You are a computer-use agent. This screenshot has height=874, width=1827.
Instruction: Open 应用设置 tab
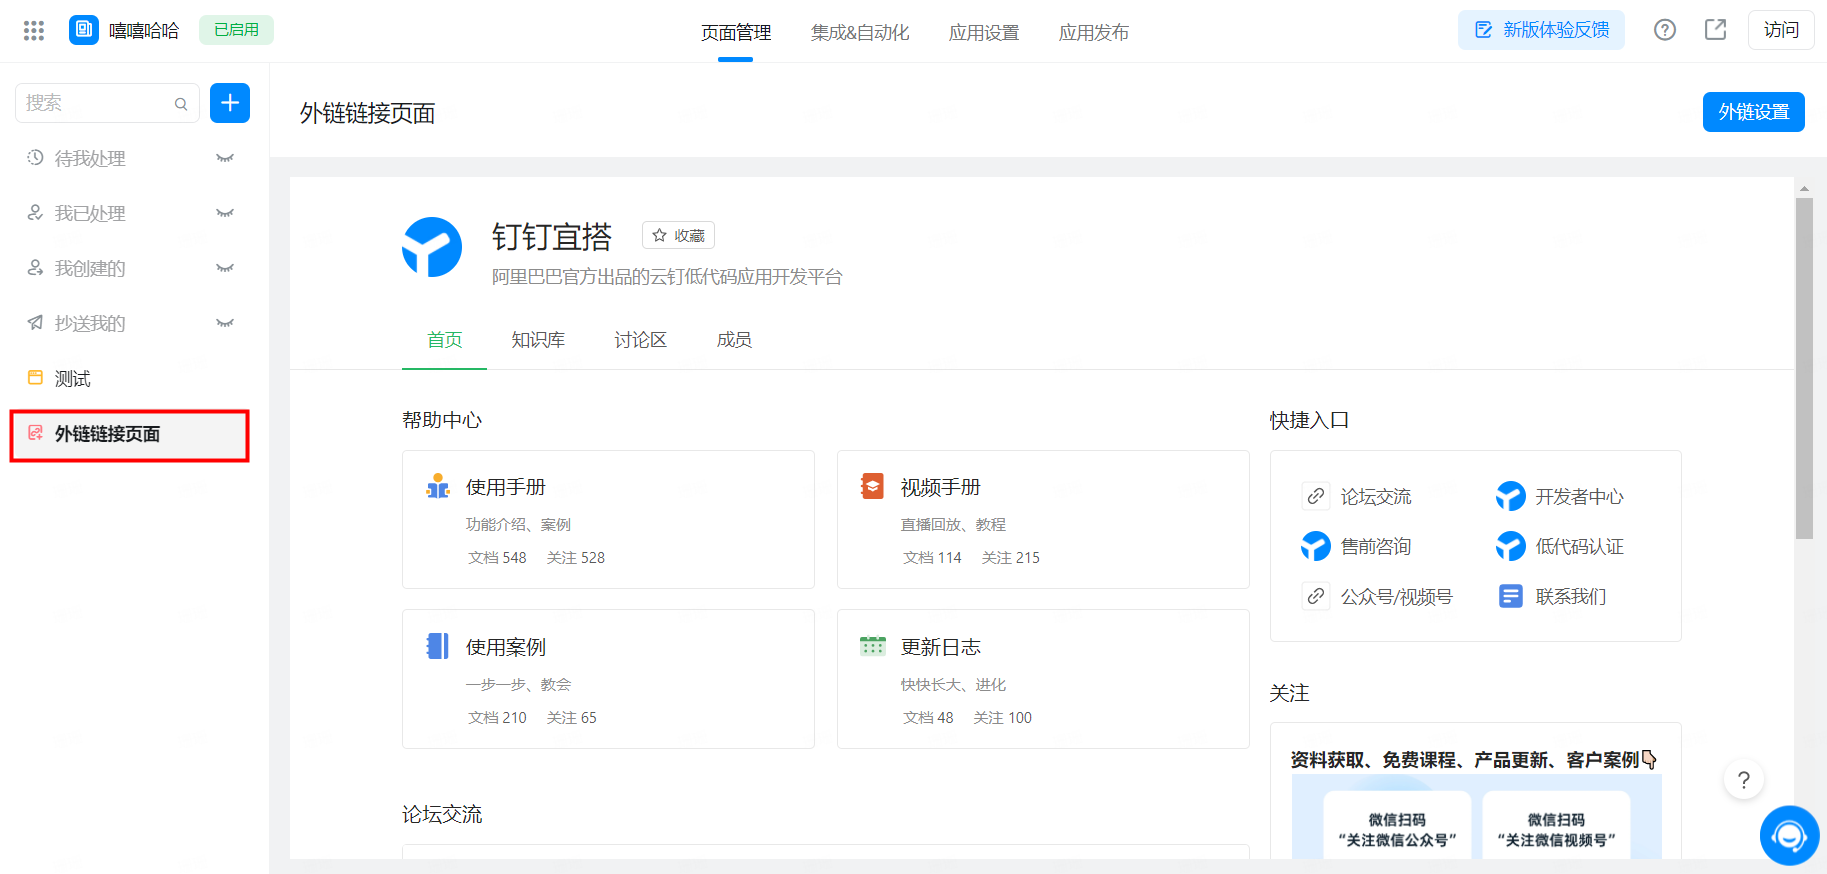click(x=984, y=32)
